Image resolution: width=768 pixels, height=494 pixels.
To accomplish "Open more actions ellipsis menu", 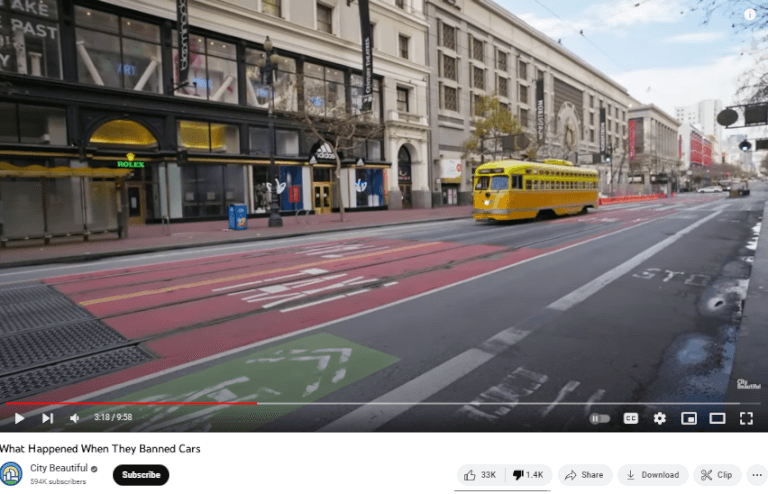I will coord(757,475).
